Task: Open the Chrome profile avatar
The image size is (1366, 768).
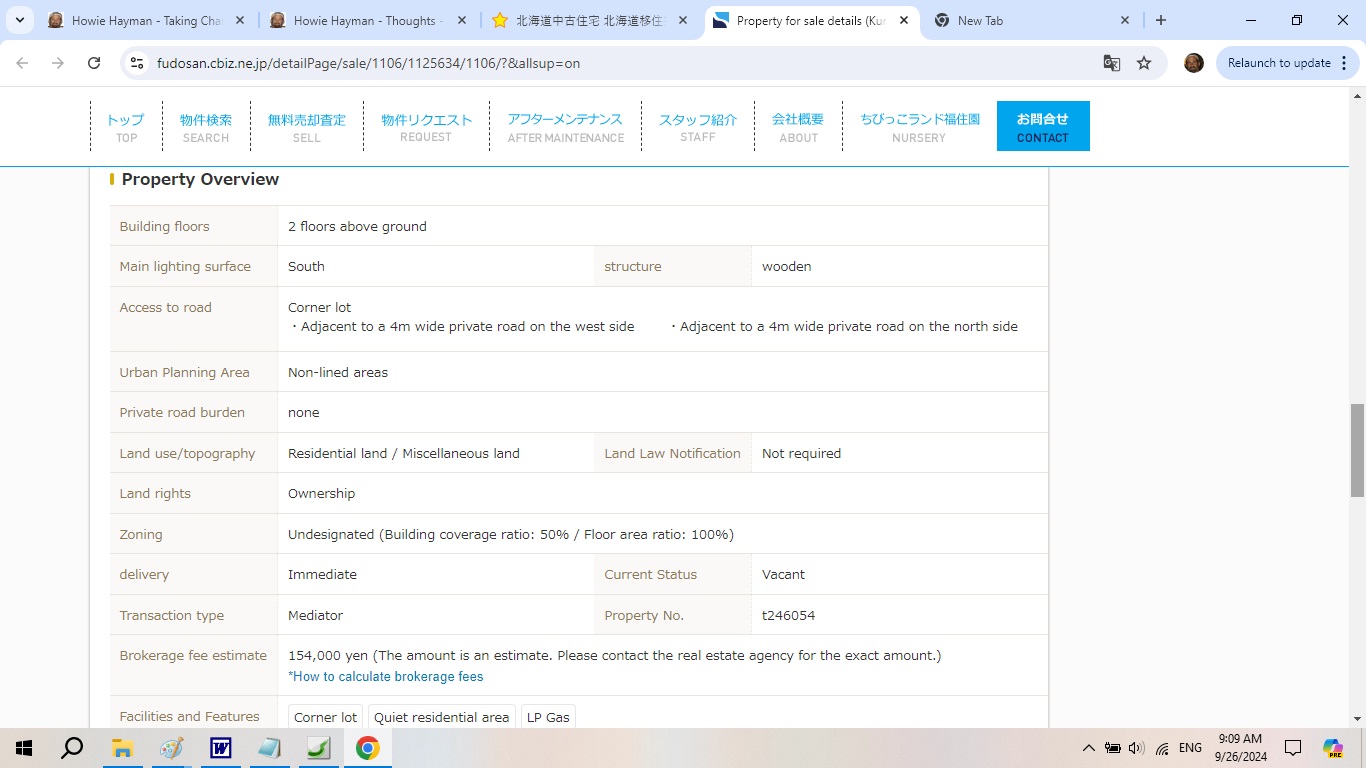Action: pyautogui.click(x=1193, y=63)
